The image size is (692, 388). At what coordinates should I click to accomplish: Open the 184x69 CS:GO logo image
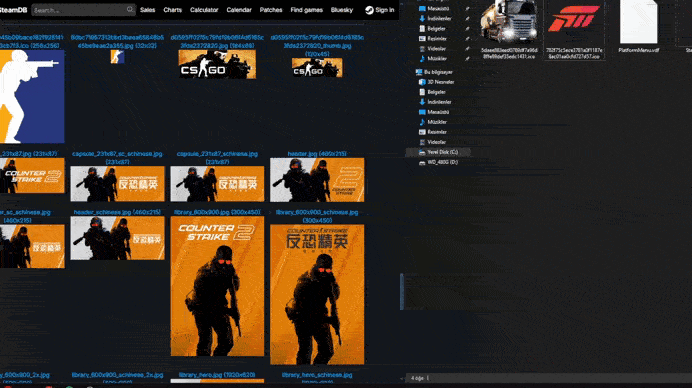click(x=217, y=64)
